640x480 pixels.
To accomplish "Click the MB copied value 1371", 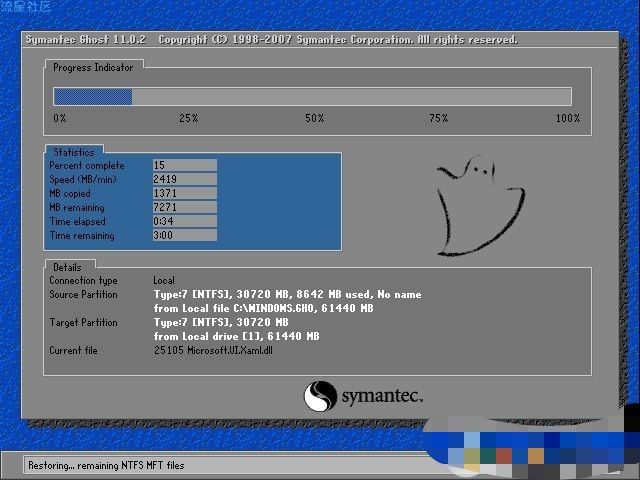I will [x=185, y=193].
